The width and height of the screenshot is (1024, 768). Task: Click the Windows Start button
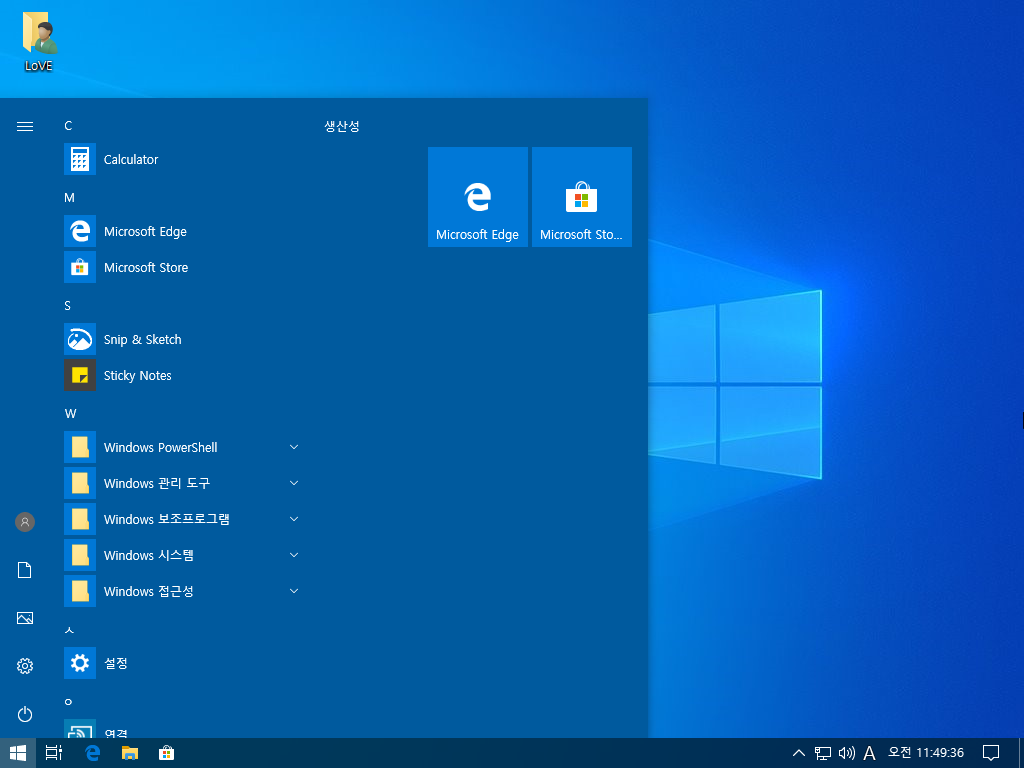point(18,753)
